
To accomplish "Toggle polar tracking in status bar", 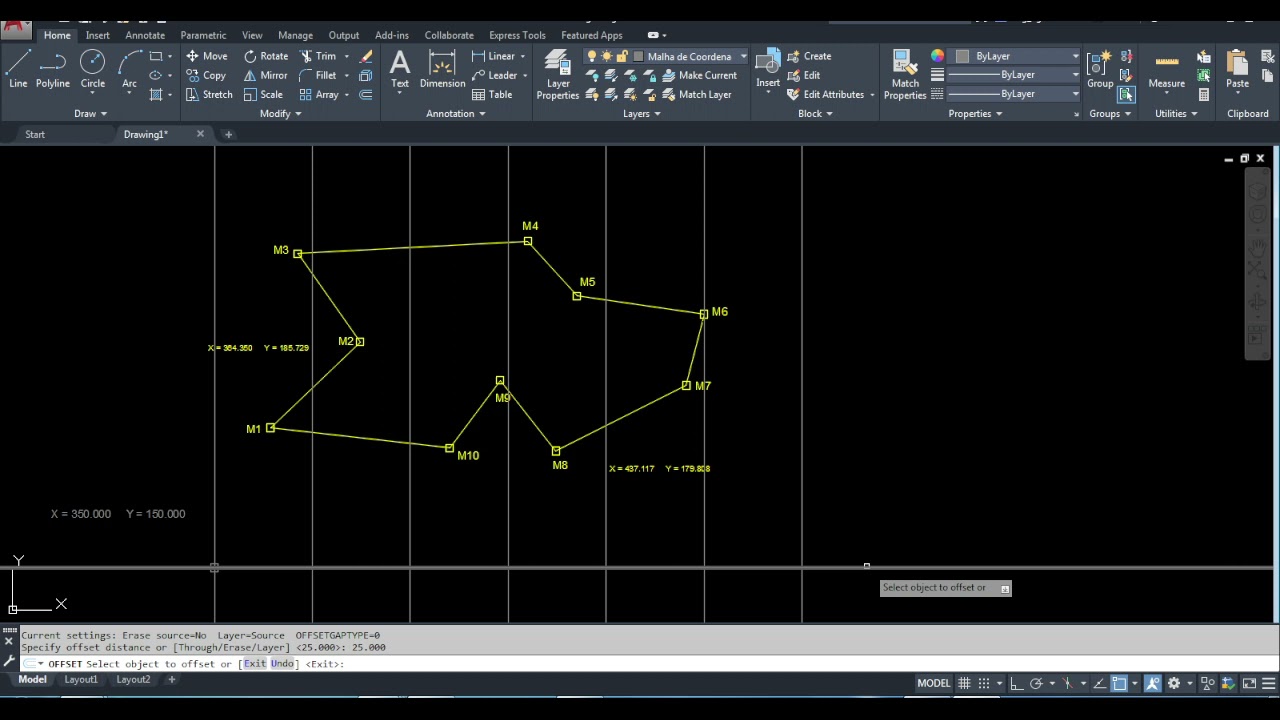I will (x=1036, y=683).
